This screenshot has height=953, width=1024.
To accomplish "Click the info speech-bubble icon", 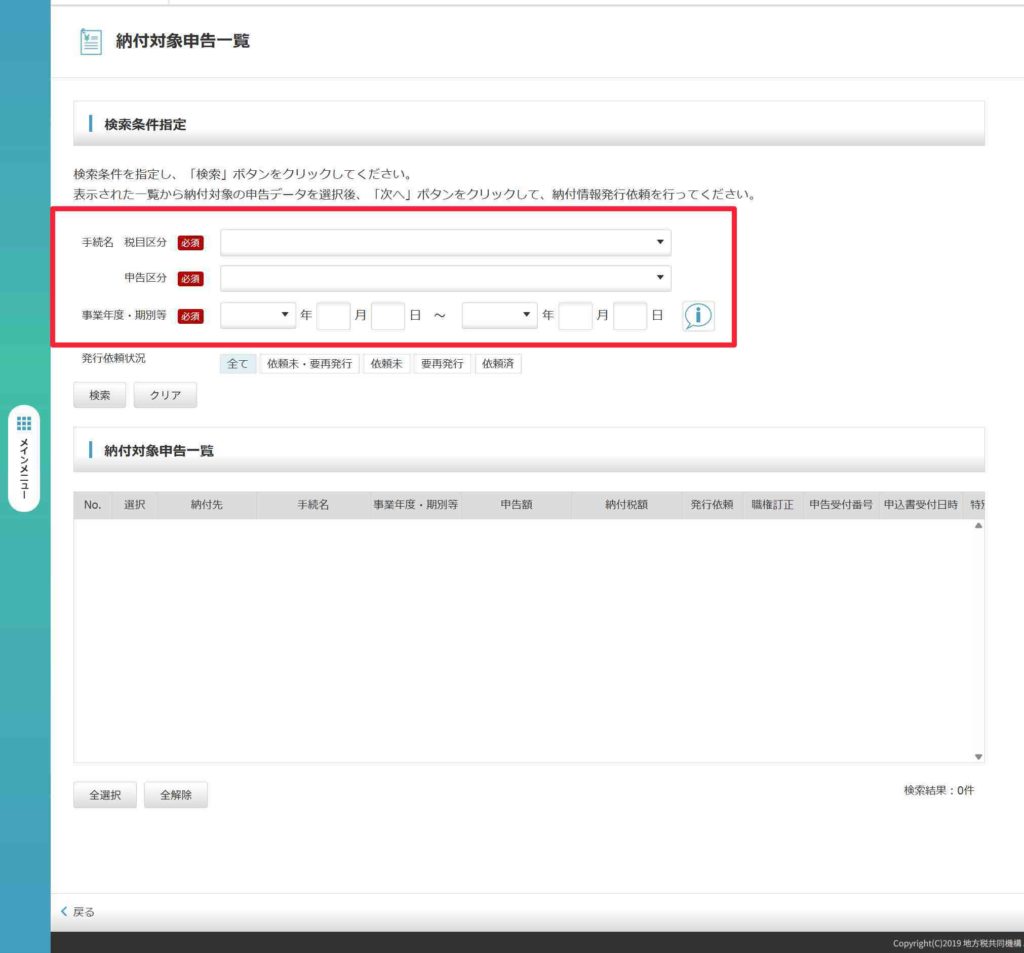I will (x=698, y=315).
